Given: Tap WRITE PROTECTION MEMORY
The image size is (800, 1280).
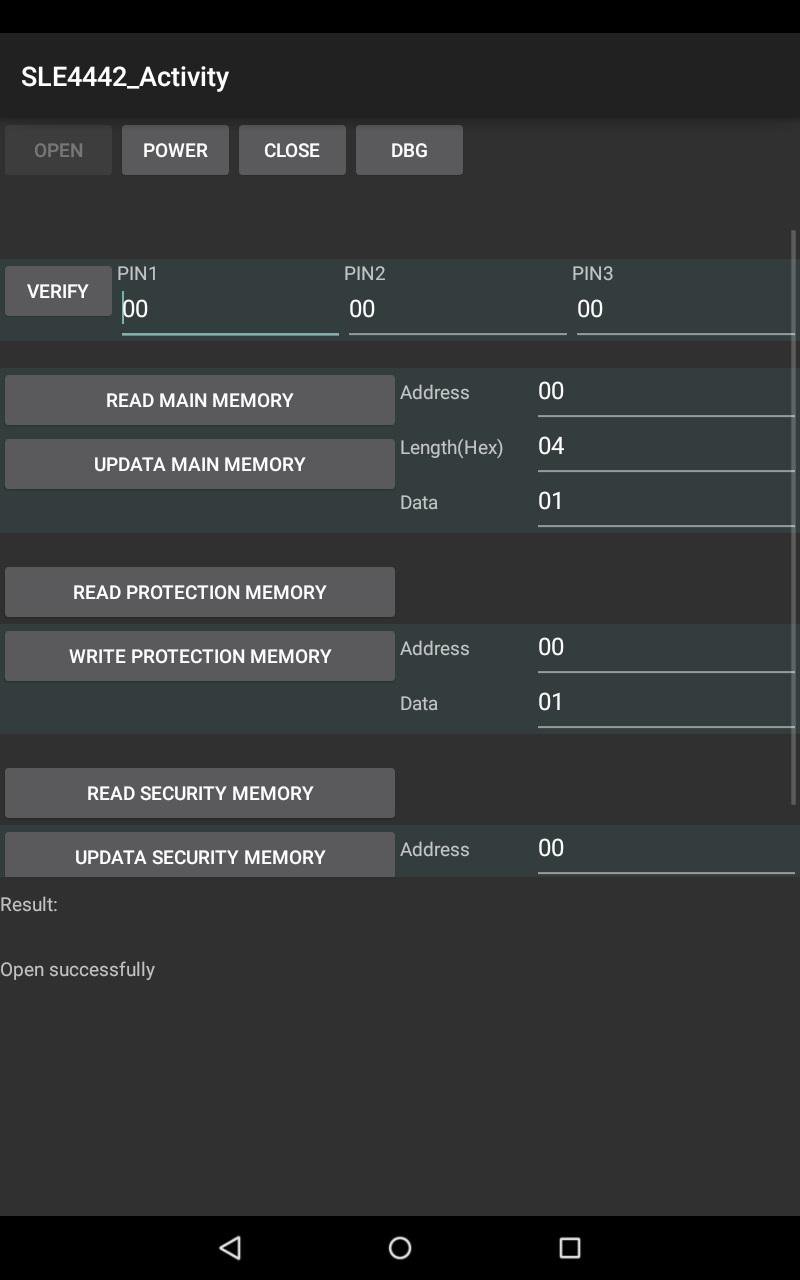Looking at the screenshot, I should point(199,655).
